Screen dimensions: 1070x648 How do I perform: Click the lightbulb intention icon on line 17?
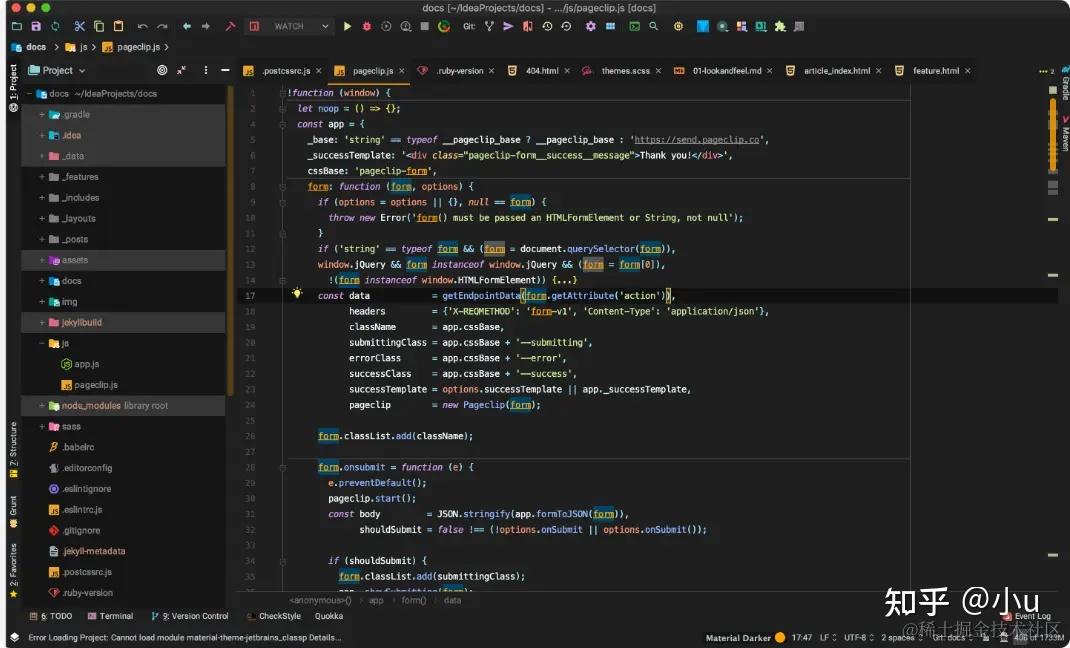[x=297, y=293]
